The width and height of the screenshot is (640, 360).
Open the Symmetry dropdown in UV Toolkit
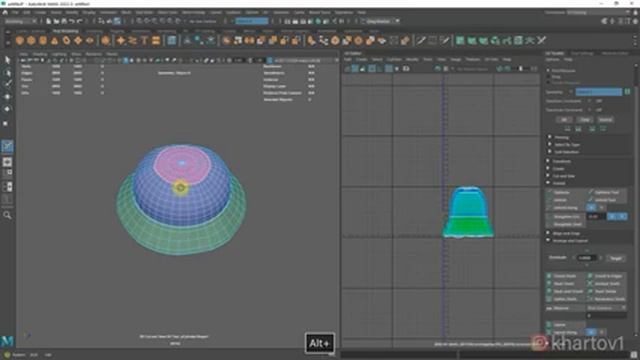click(598, 92)
